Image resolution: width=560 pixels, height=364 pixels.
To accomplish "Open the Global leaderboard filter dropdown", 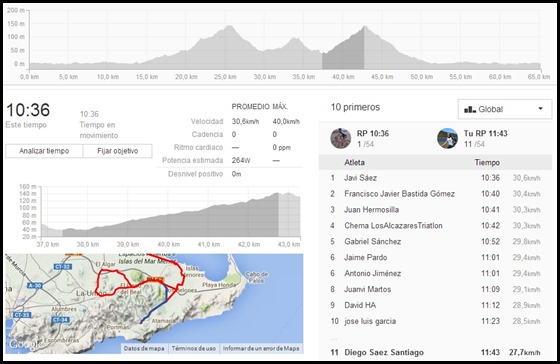I will [505, 109].
